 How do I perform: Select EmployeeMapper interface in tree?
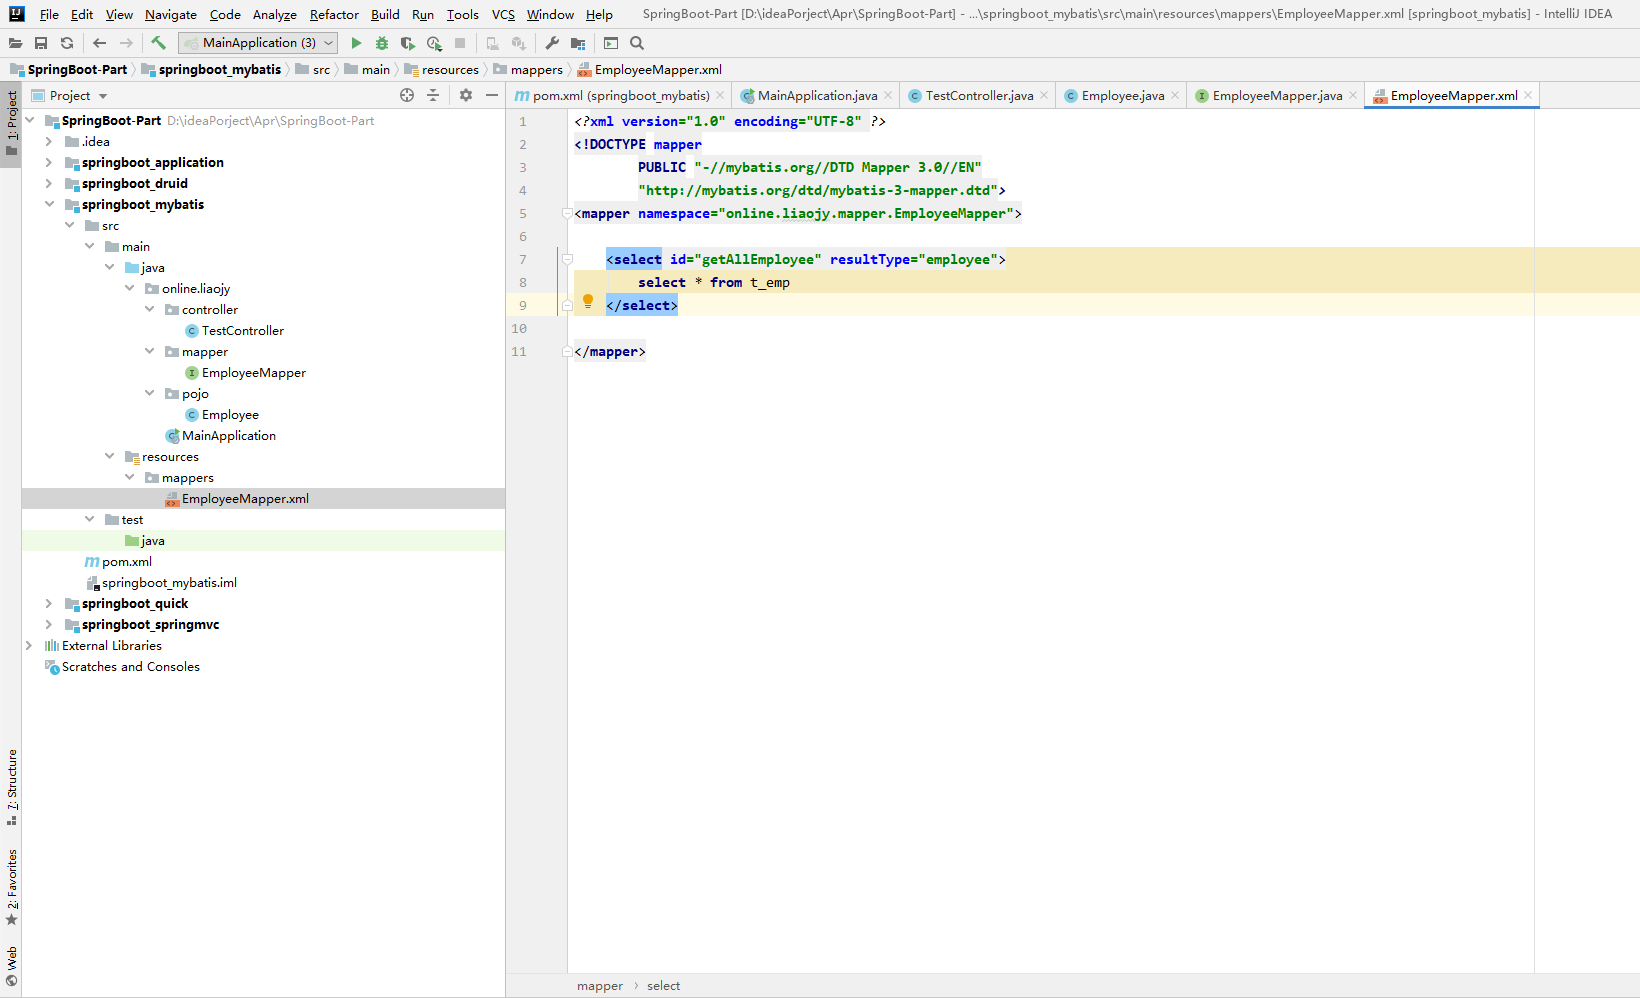coord(253,373)
